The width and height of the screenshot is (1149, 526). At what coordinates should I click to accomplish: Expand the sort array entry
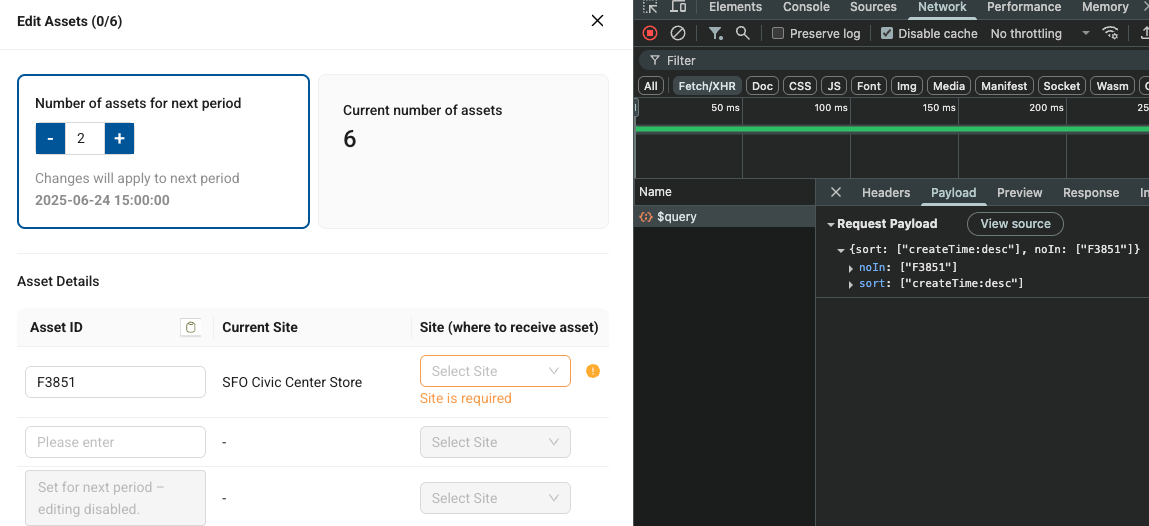[851, 284]
